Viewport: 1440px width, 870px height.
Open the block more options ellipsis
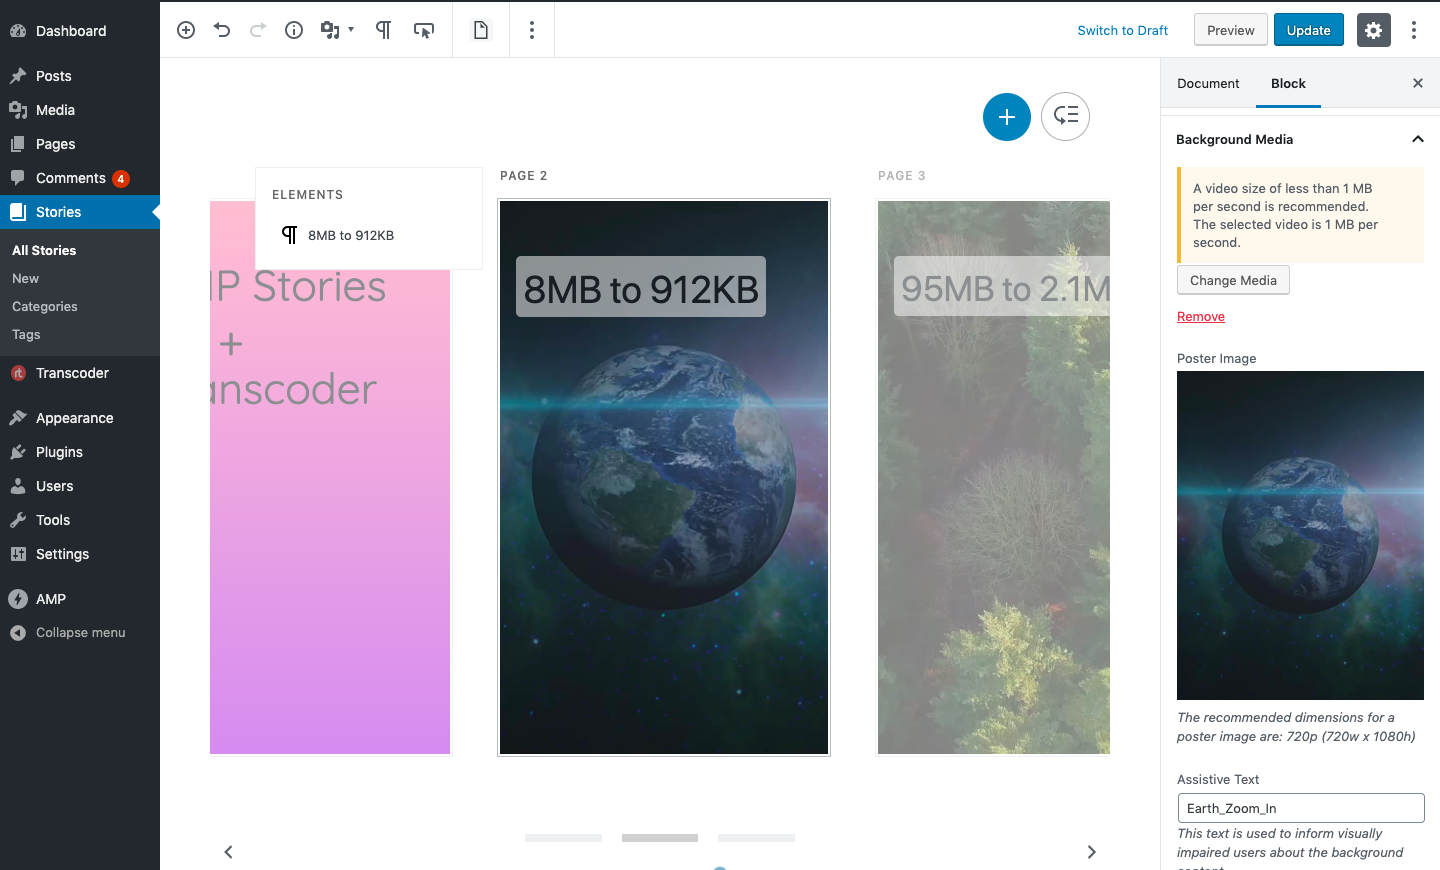[532, 30]
